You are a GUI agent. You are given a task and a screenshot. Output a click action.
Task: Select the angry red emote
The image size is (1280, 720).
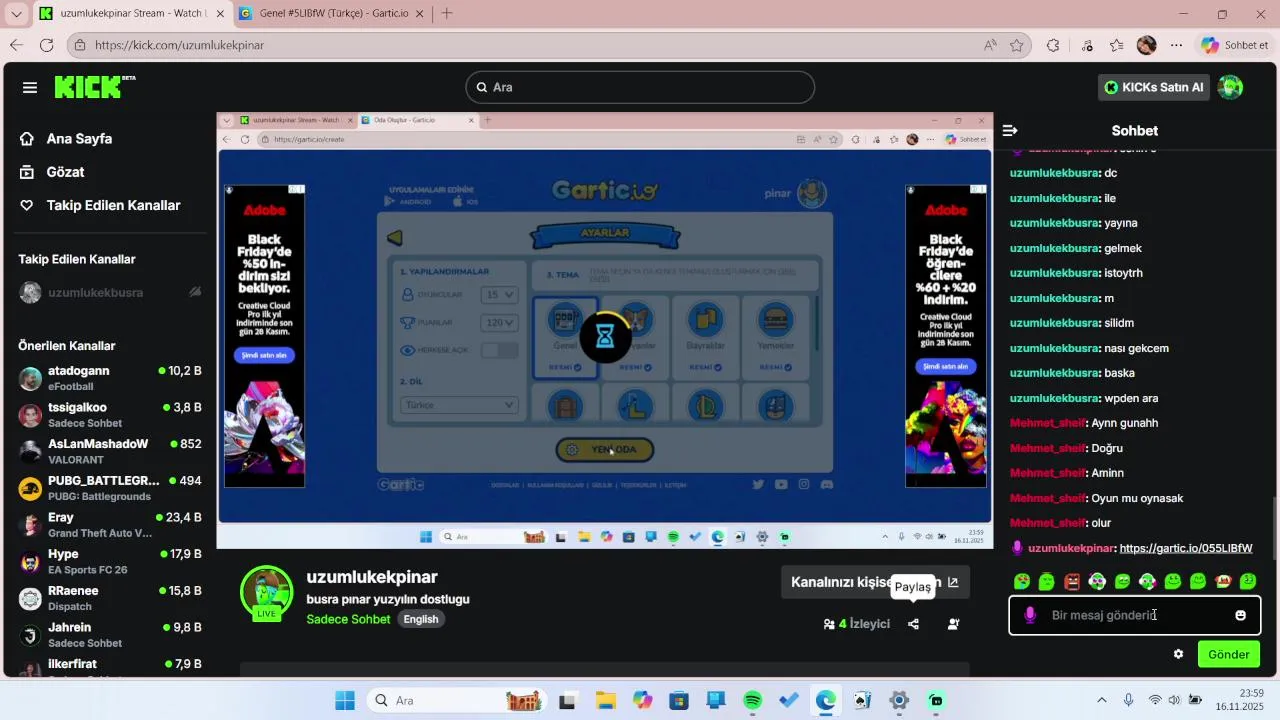click(1072, 581)
